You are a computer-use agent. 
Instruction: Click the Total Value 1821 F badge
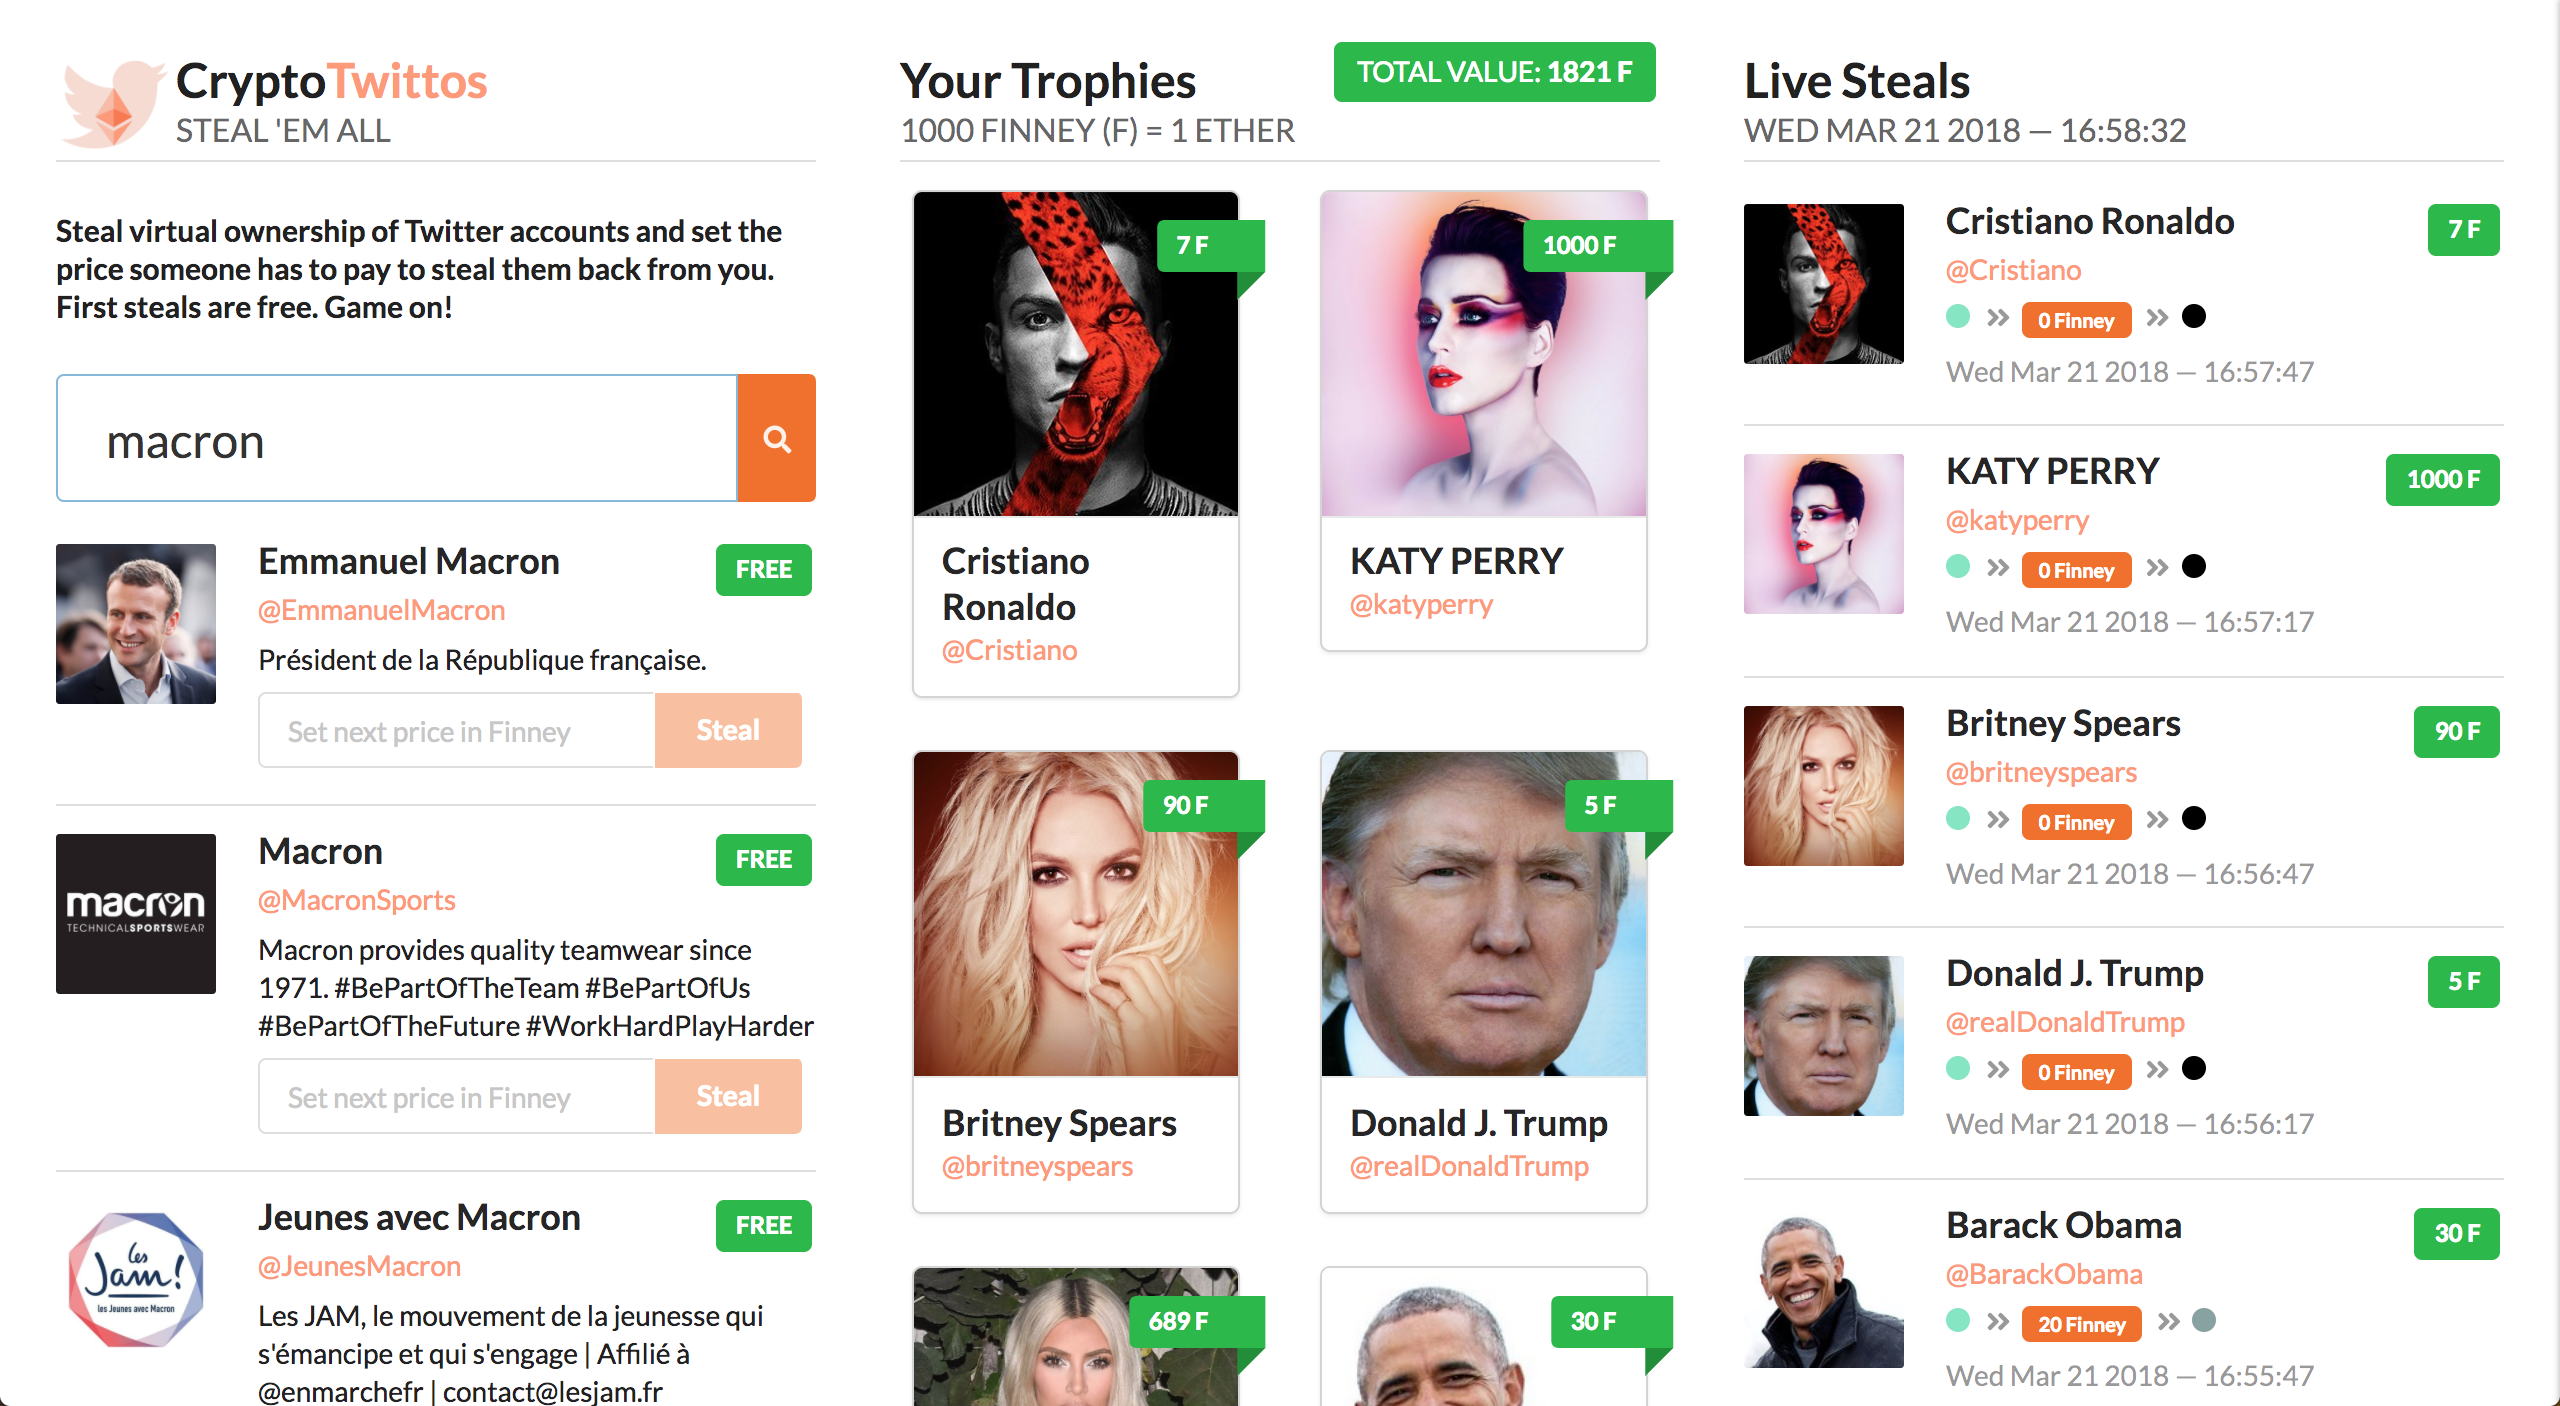tap(1494, 72)
